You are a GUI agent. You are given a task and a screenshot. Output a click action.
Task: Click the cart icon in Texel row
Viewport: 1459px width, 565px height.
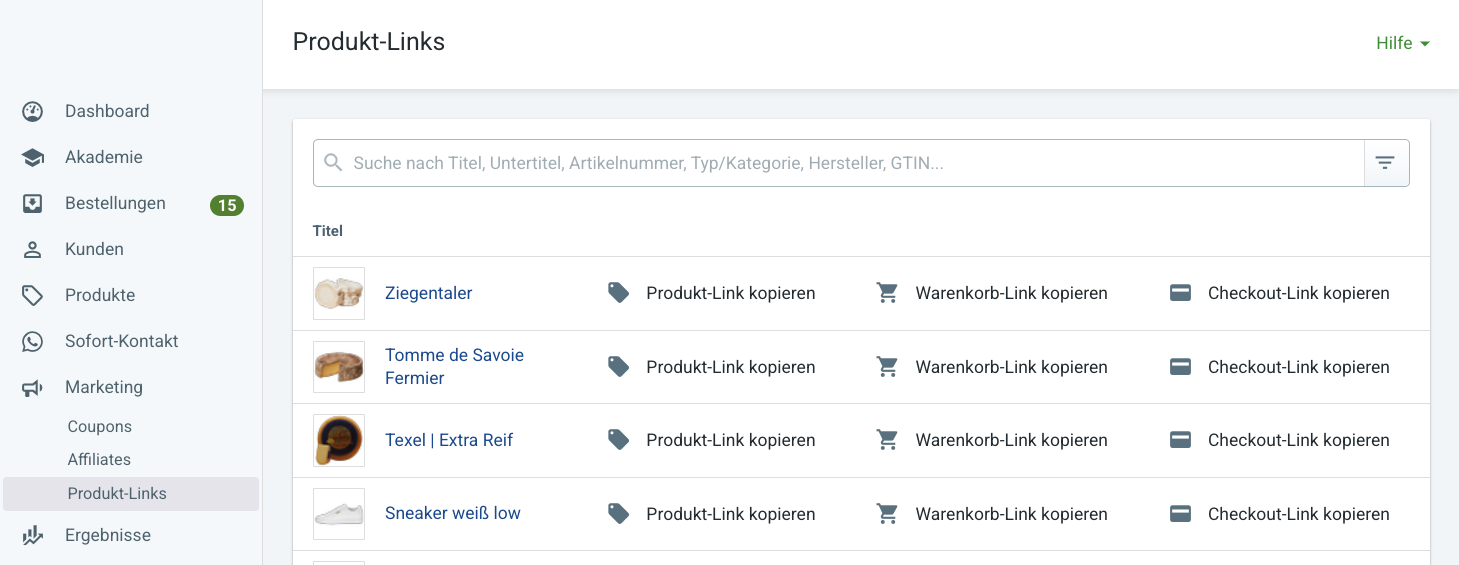(887, 440)
